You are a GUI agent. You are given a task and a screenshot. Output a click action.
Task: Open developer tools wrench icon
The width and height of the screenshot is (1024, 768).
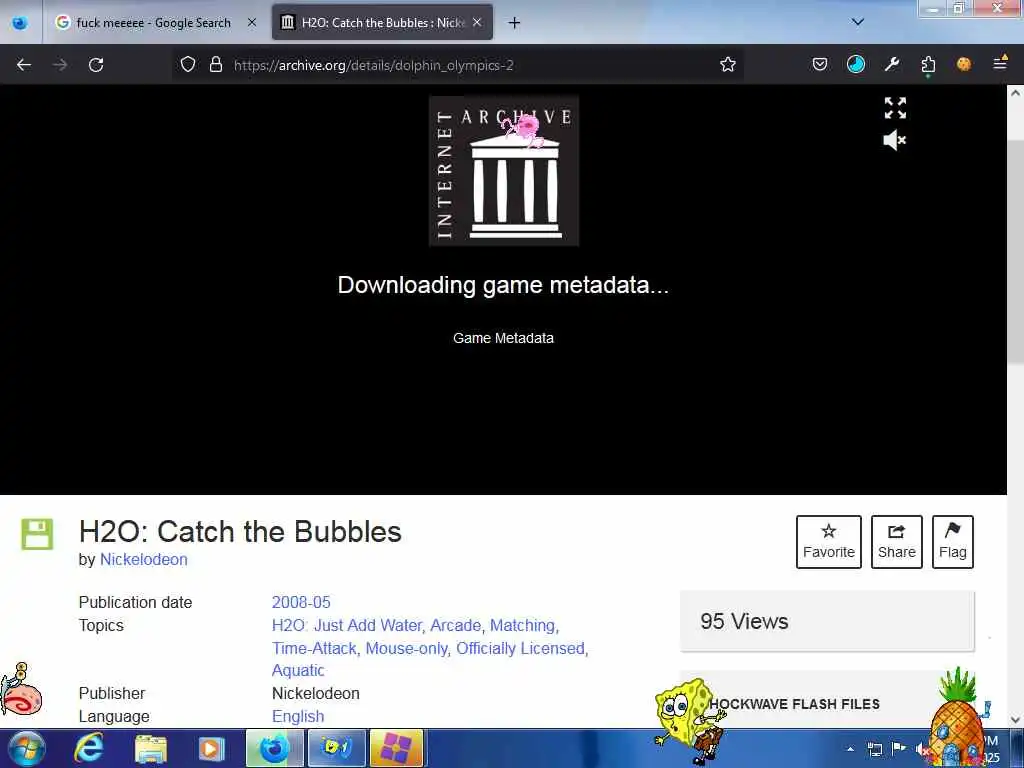[x=891, y=64]
